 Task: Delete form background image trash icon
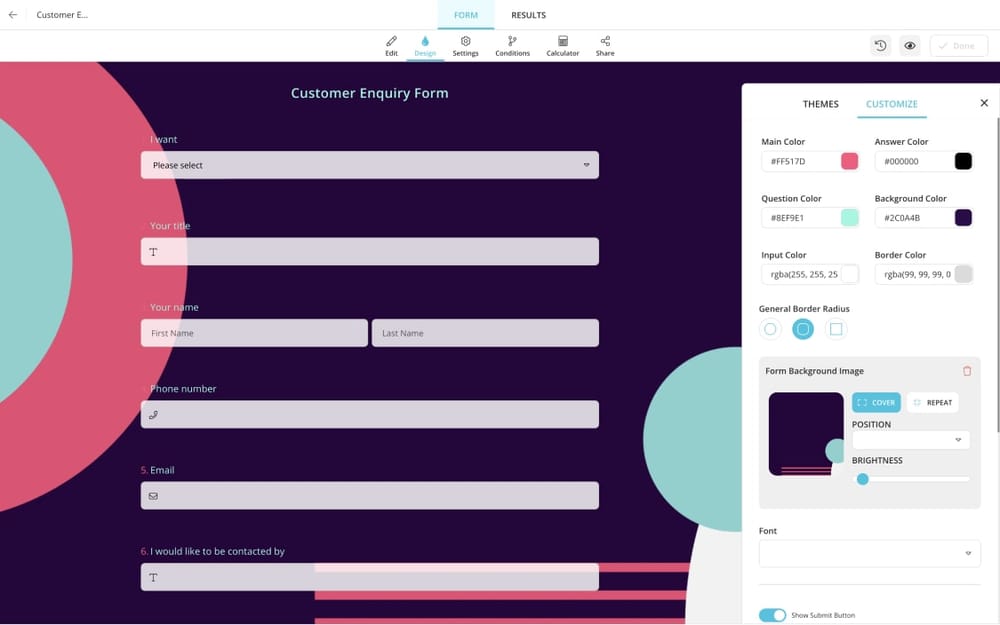click(967, 371)
